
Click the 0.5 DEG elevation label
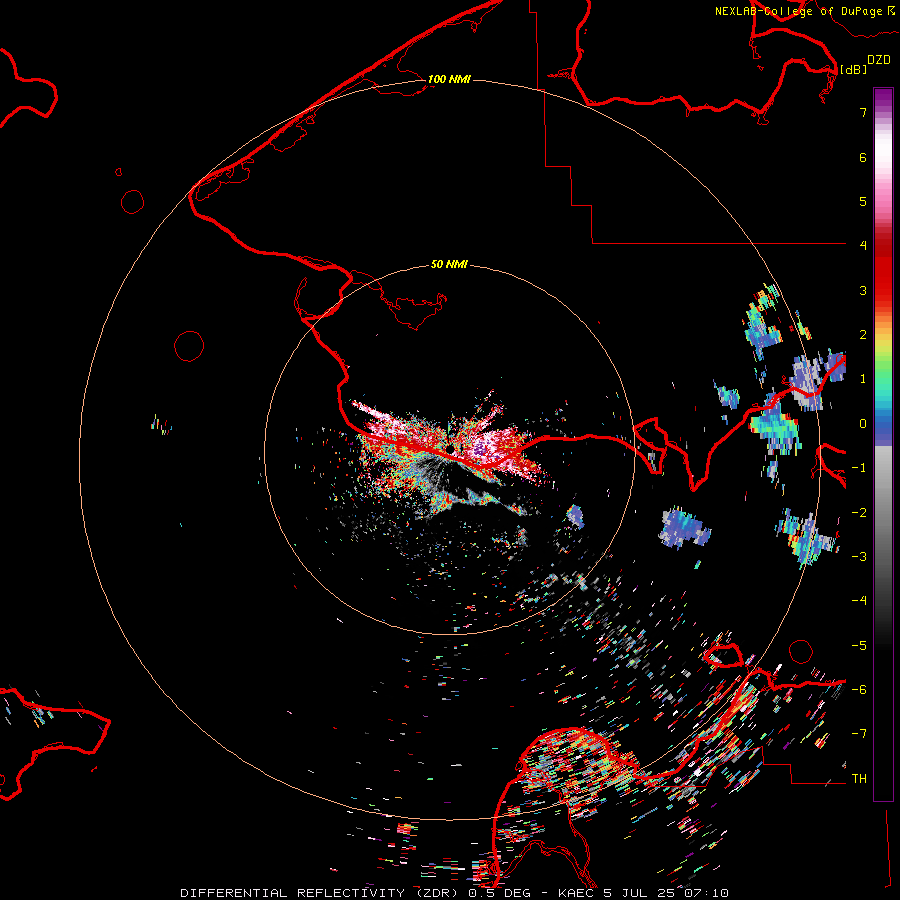(499, 893)
